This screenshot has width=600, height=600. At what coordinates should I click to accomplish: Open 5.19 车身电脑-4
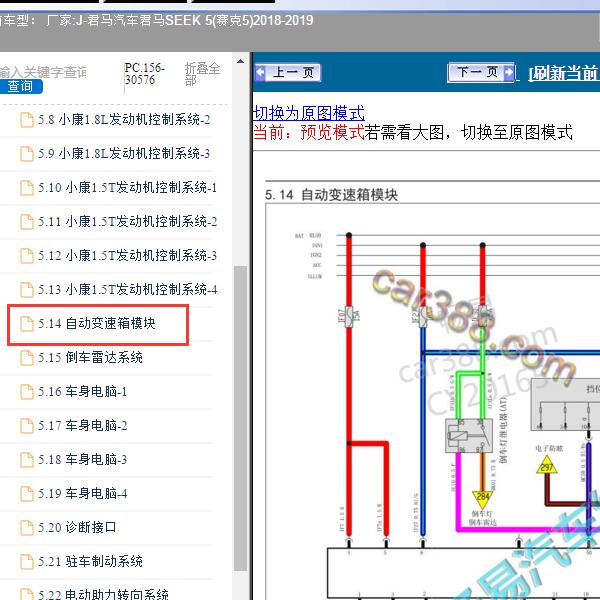(82, 493)
